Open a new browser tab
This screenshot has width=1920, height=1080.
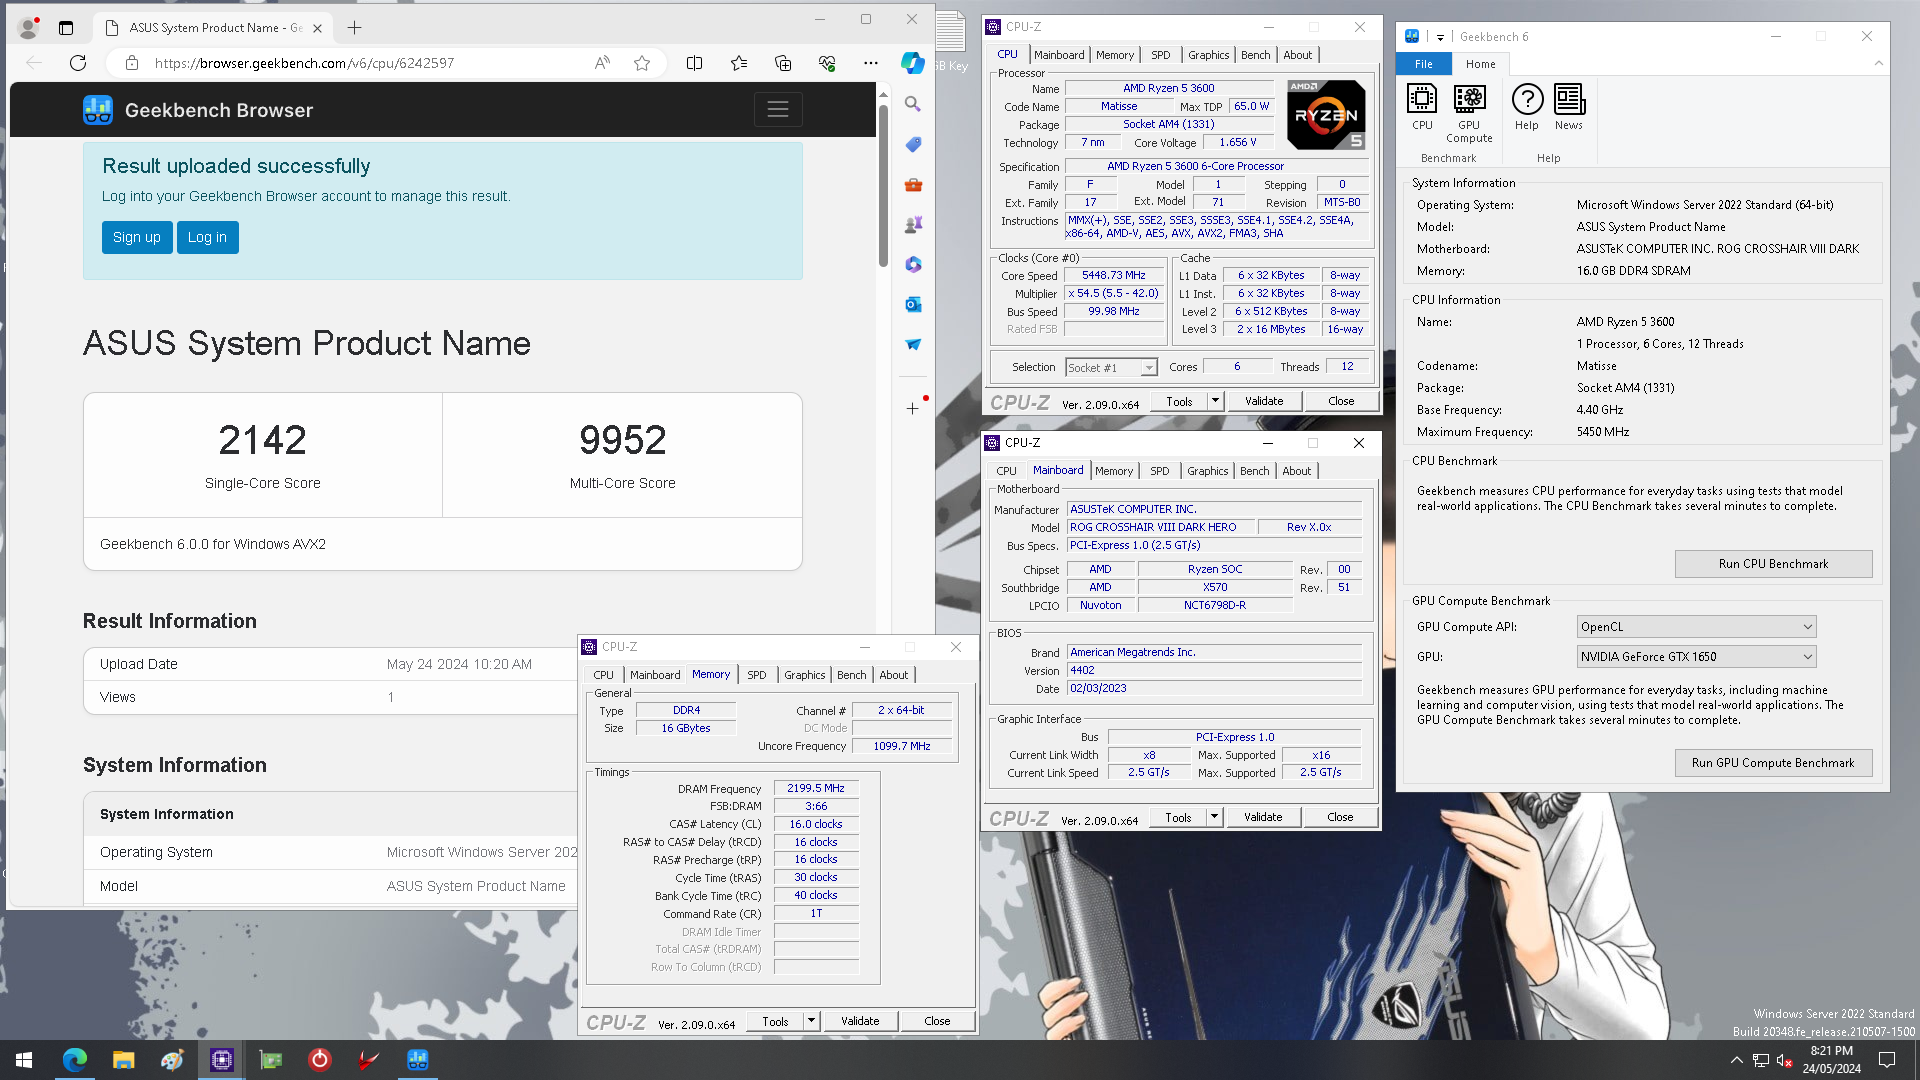pyautogui.click(x=354, y=28)
